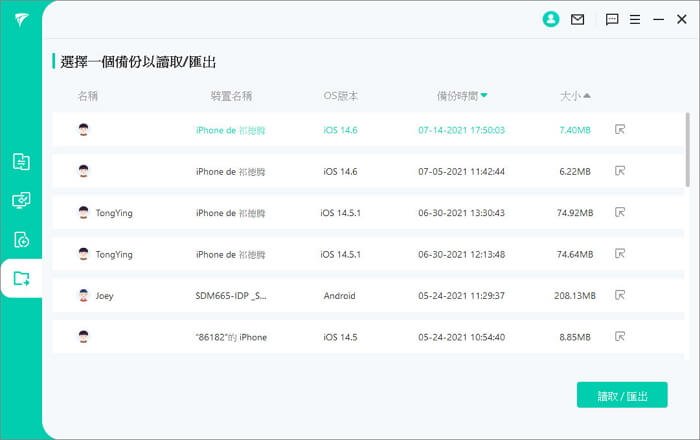700x440 pixels.
Task: Click SDM665-IDP device name
Action: click(x=231, y=296)
